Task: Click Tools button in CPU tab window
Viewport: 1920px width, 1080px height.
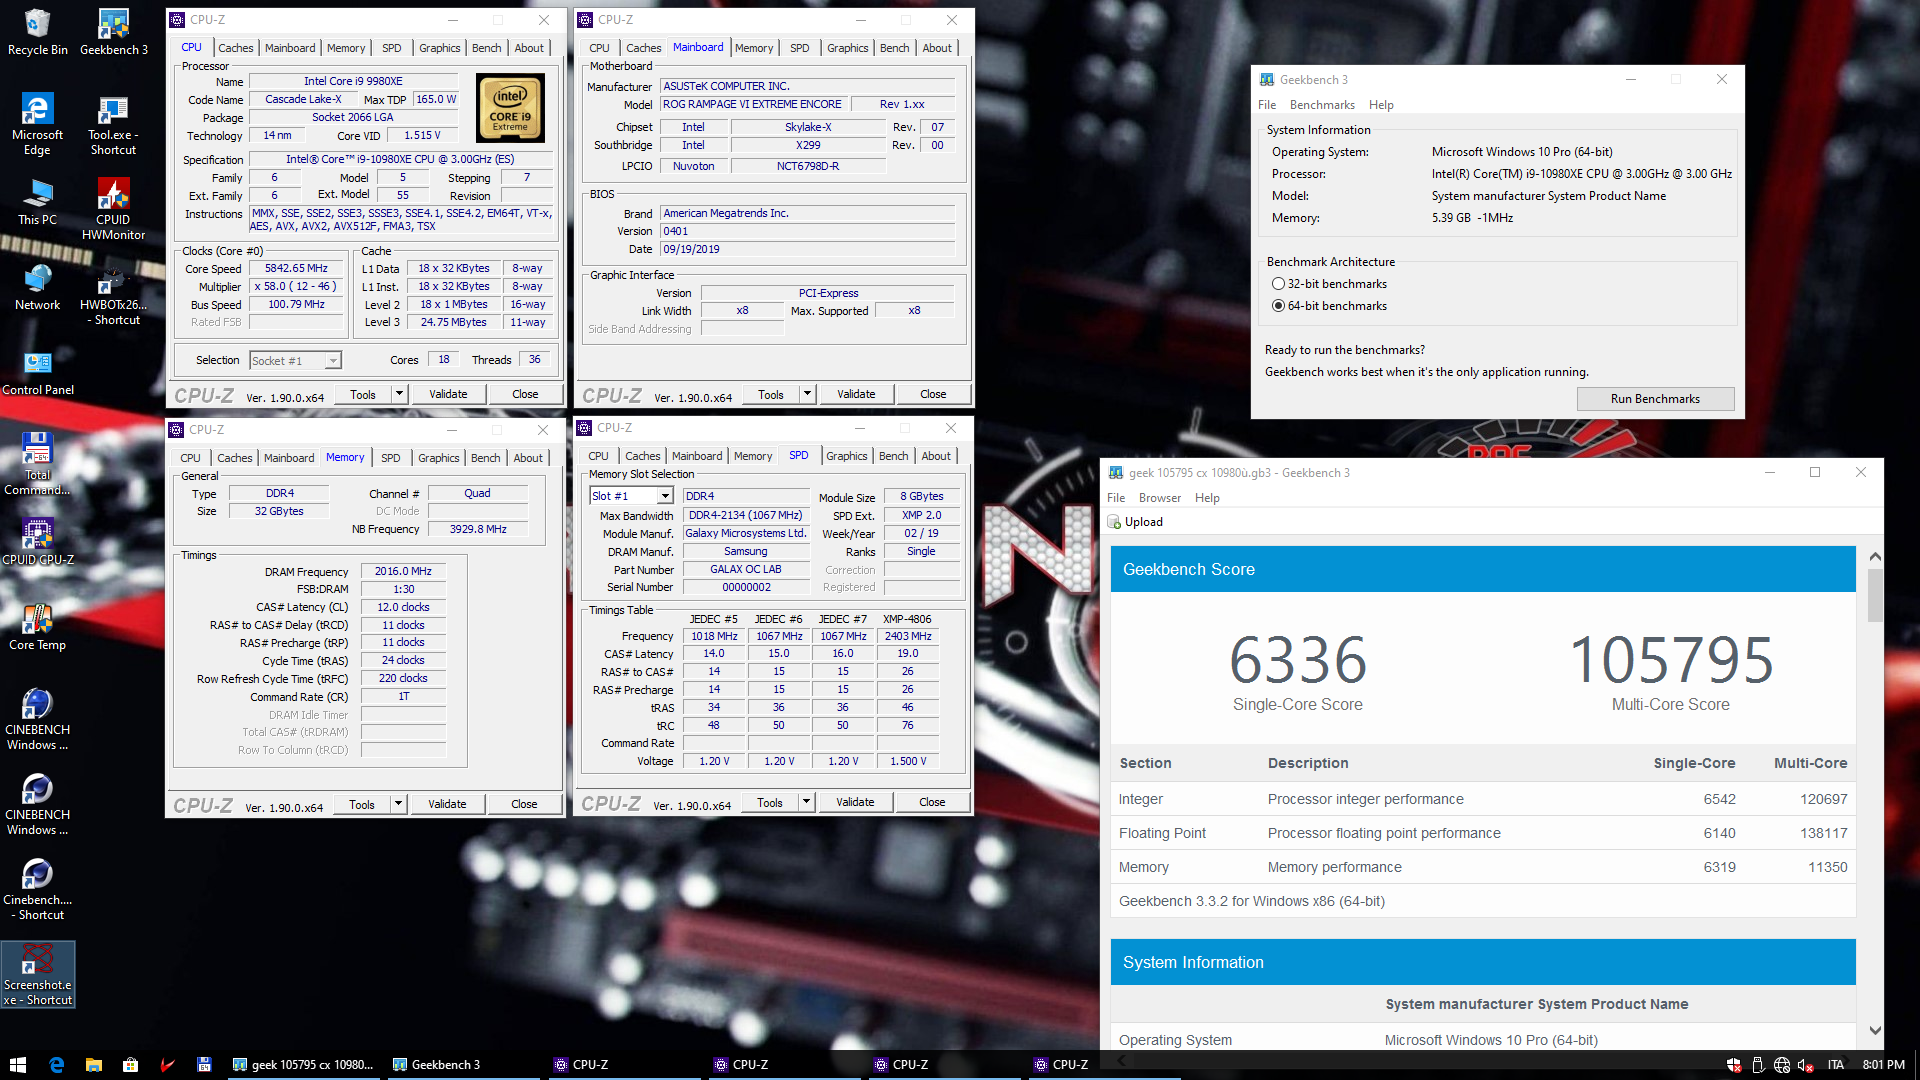Action: [363, 394]
